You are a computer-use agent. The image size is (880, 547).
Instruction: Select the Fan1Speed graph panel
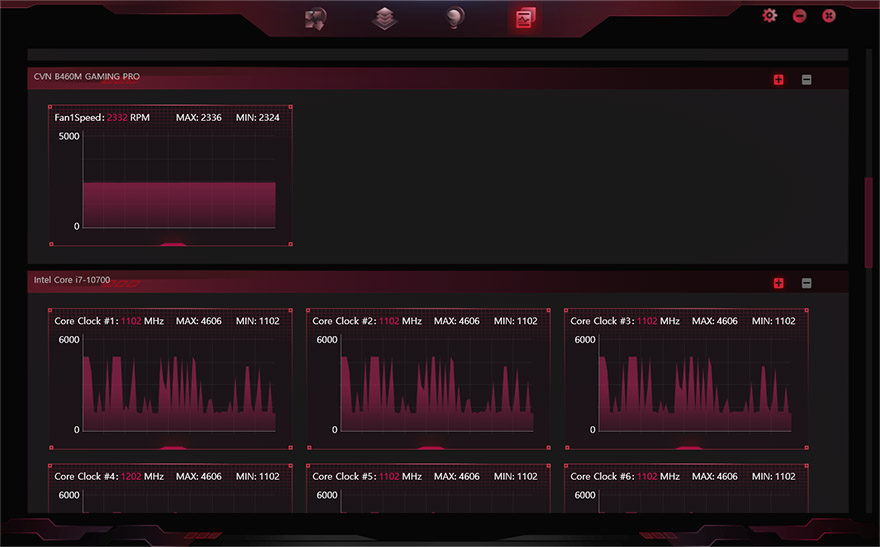tap(171, 176)
